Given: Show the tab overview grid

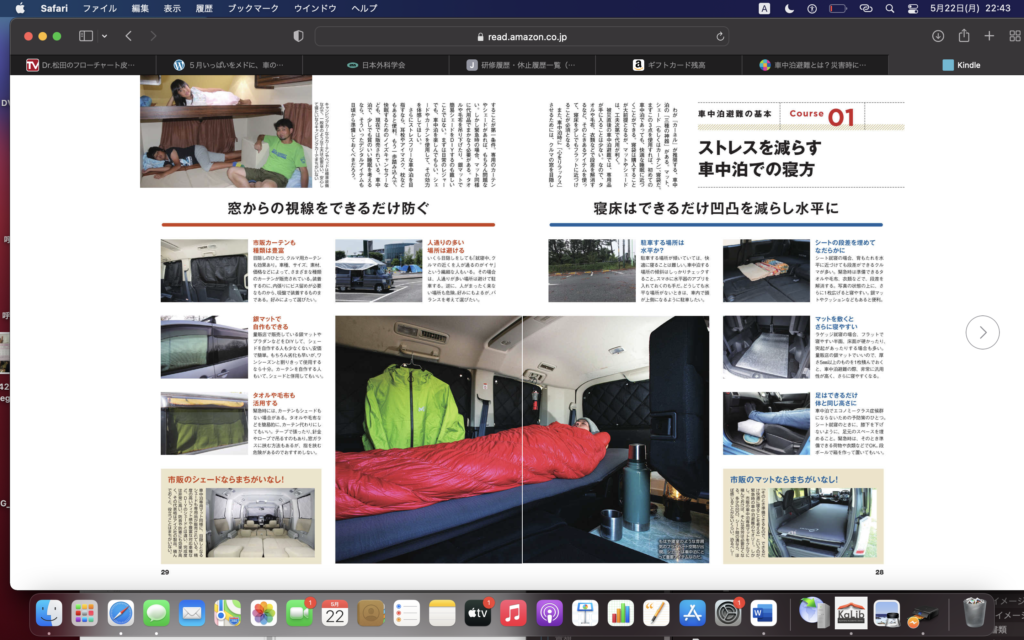Looking at the screenshot, I should [x=1014, y=36].
